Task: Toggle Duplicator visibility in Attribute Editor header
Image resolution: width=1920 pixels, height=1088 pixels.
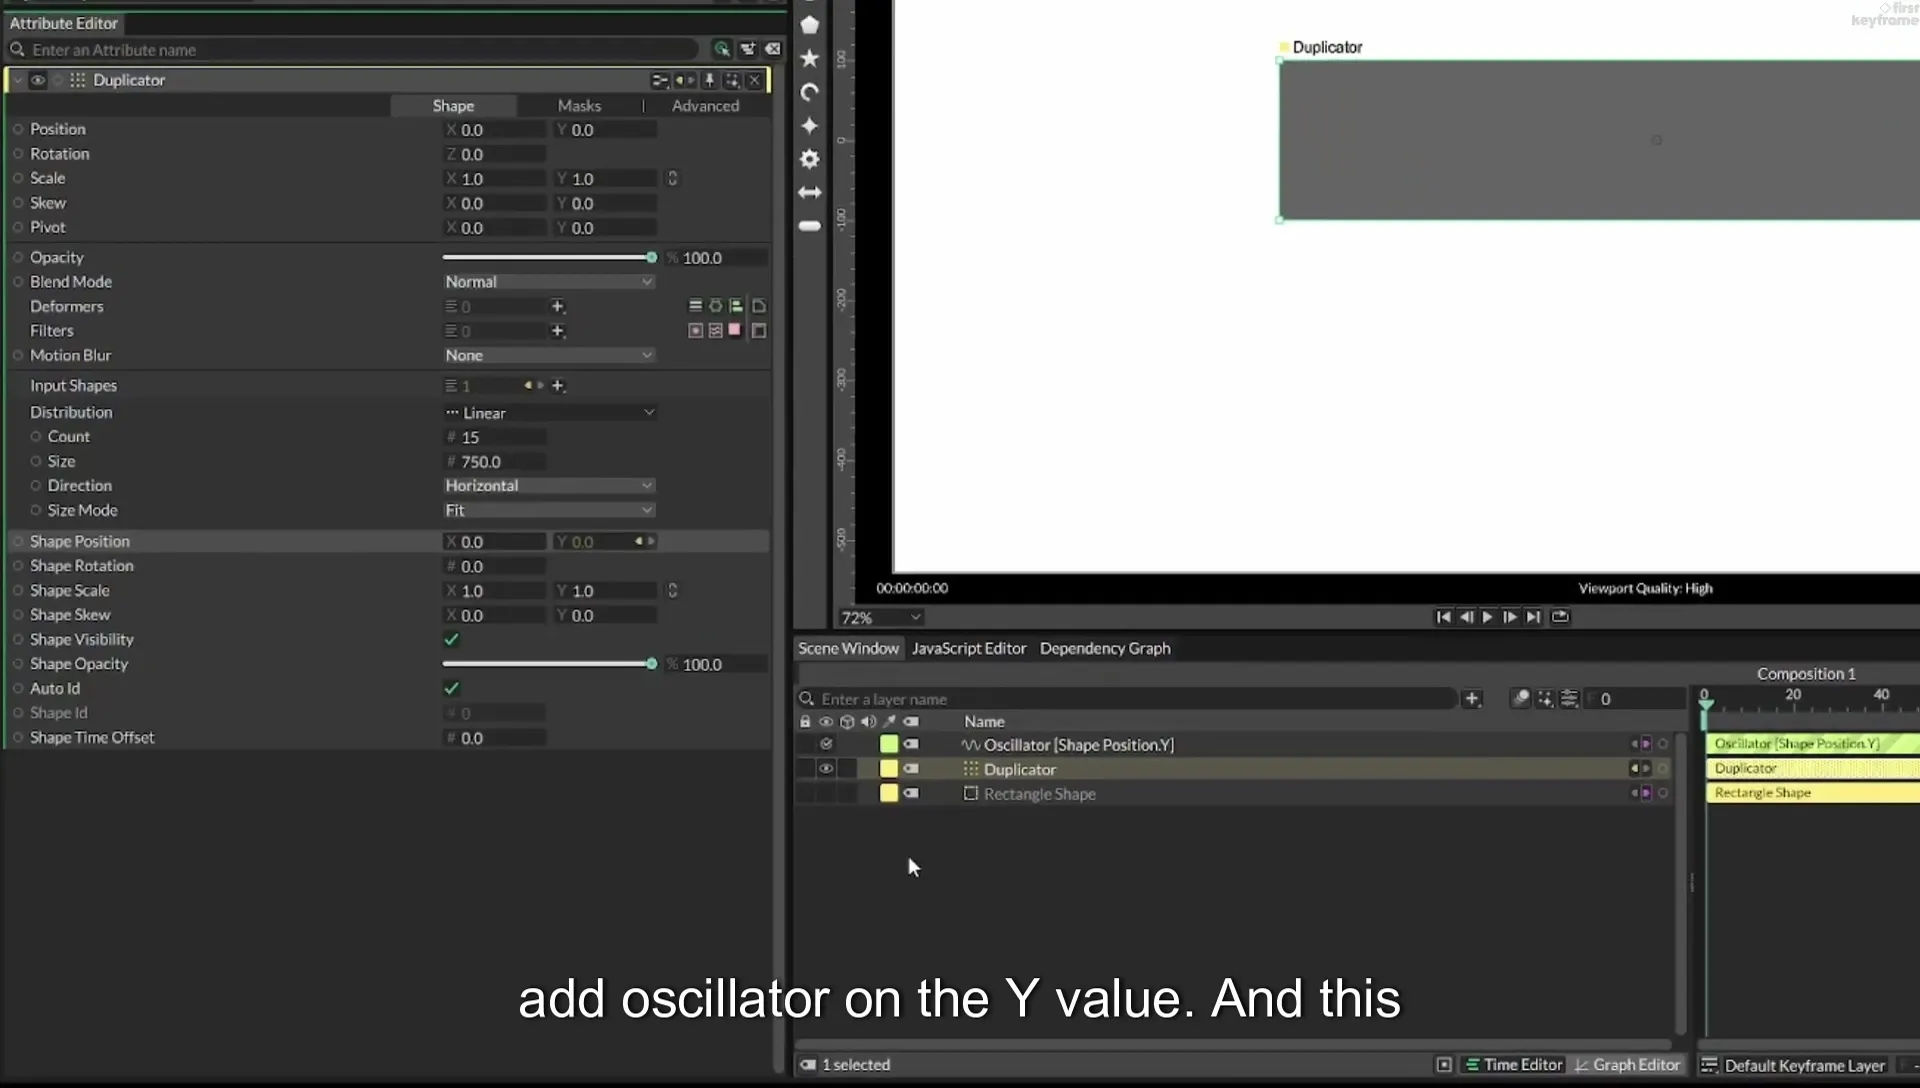Action: click(38, 80)
